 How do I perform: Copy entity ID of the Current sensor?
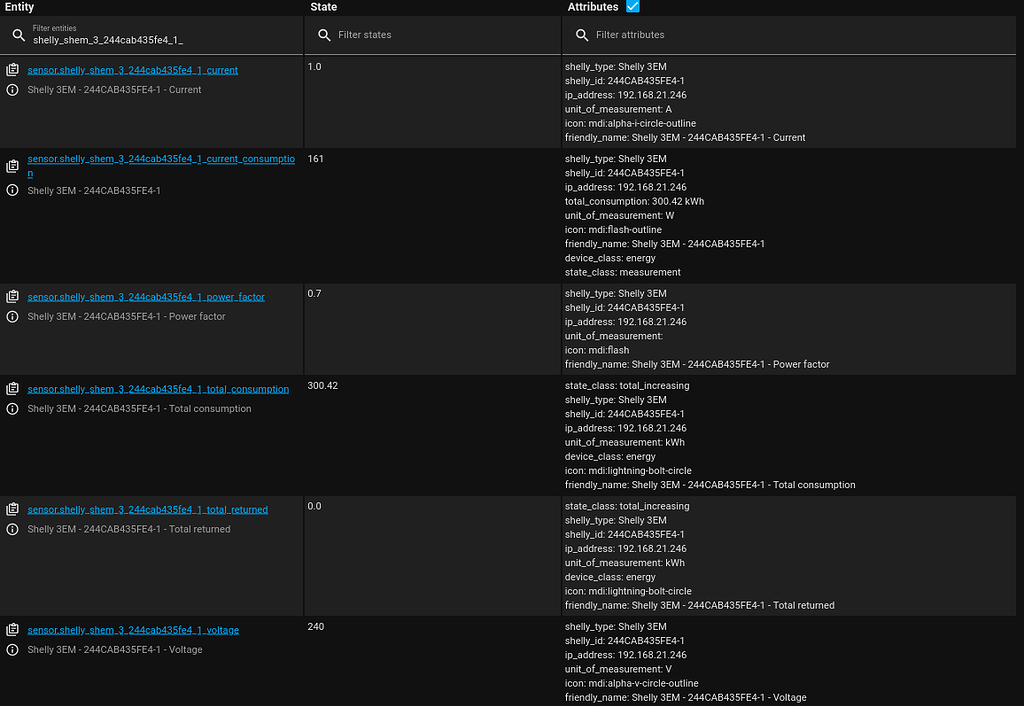(11, 69)
